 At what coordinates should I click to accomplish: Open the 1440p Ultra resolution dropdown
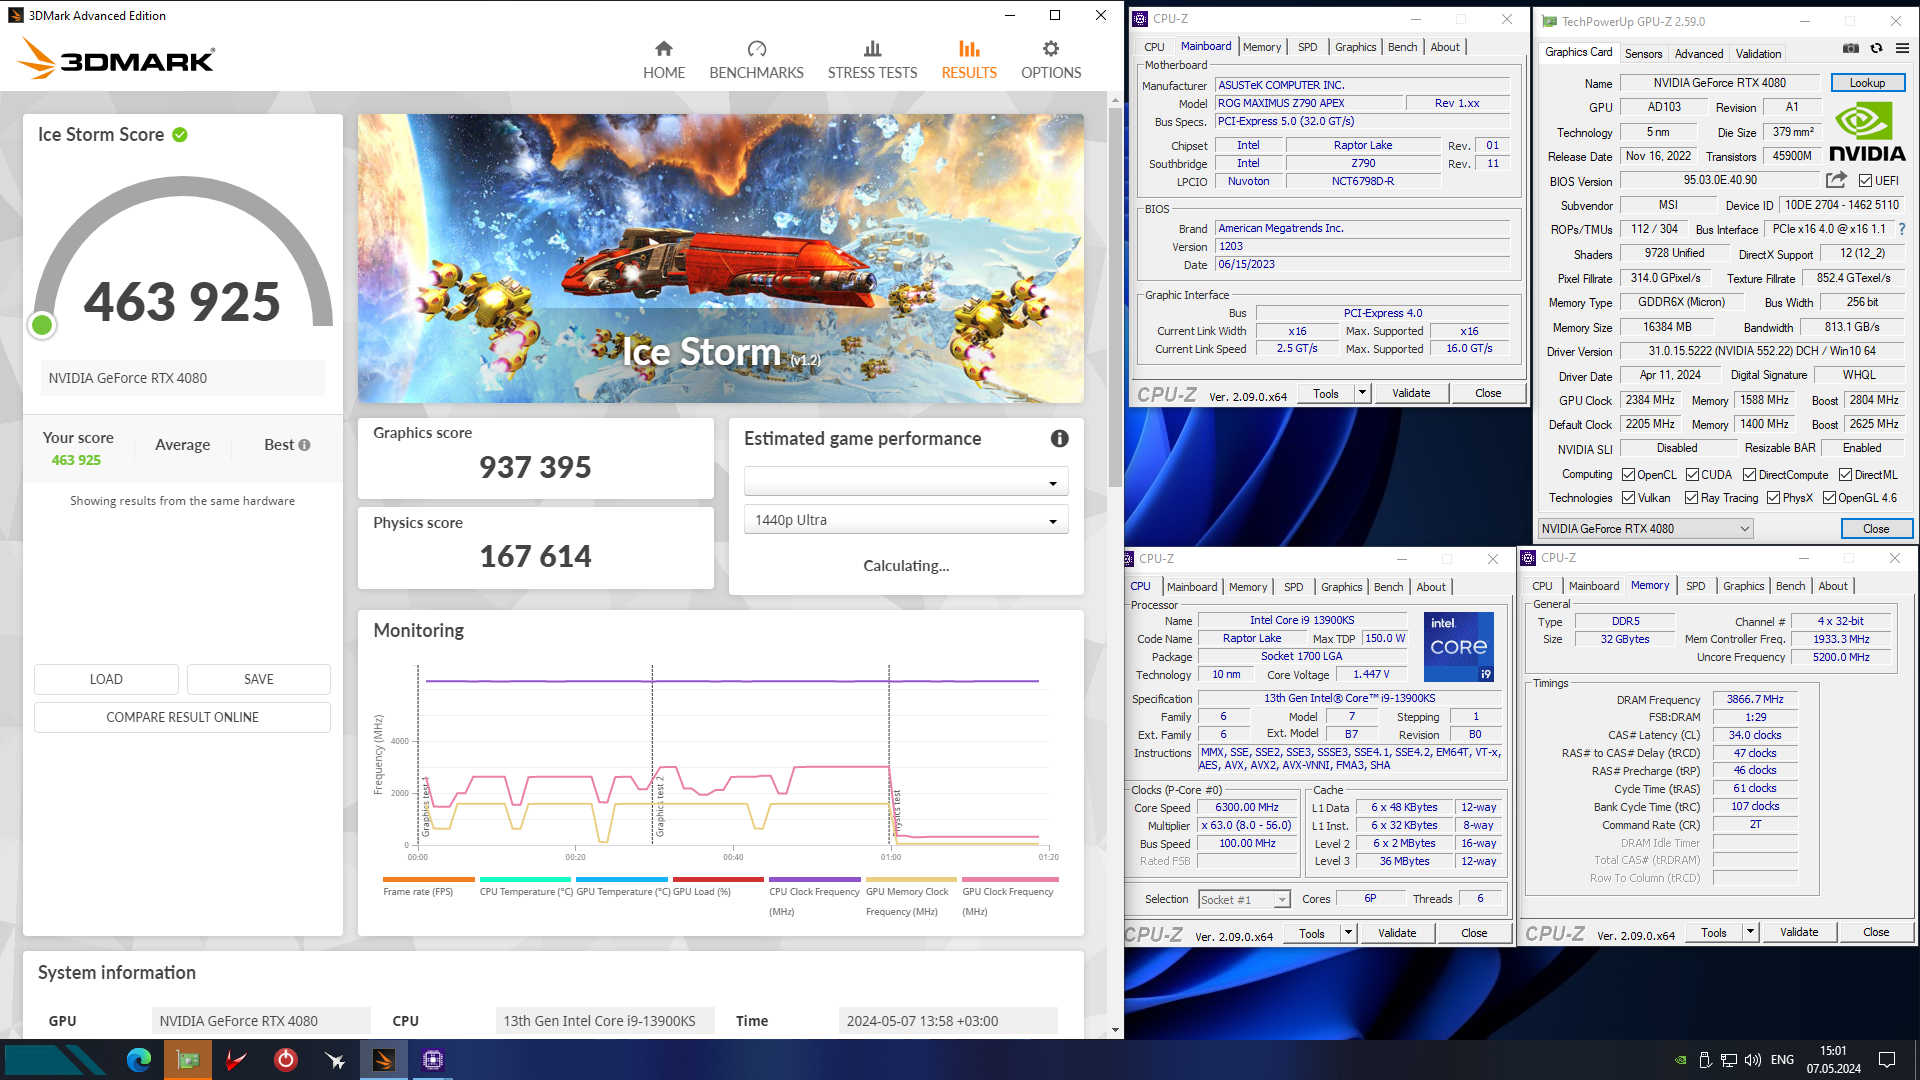coord(906,520)
